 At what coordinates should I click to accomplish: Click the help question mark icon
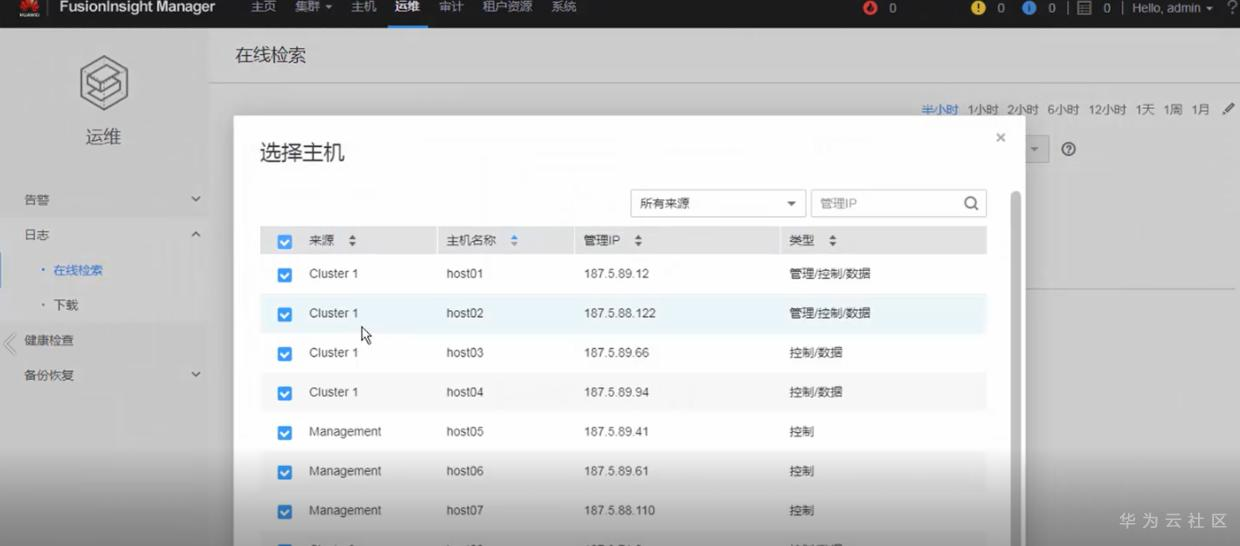pos(1068,149)
